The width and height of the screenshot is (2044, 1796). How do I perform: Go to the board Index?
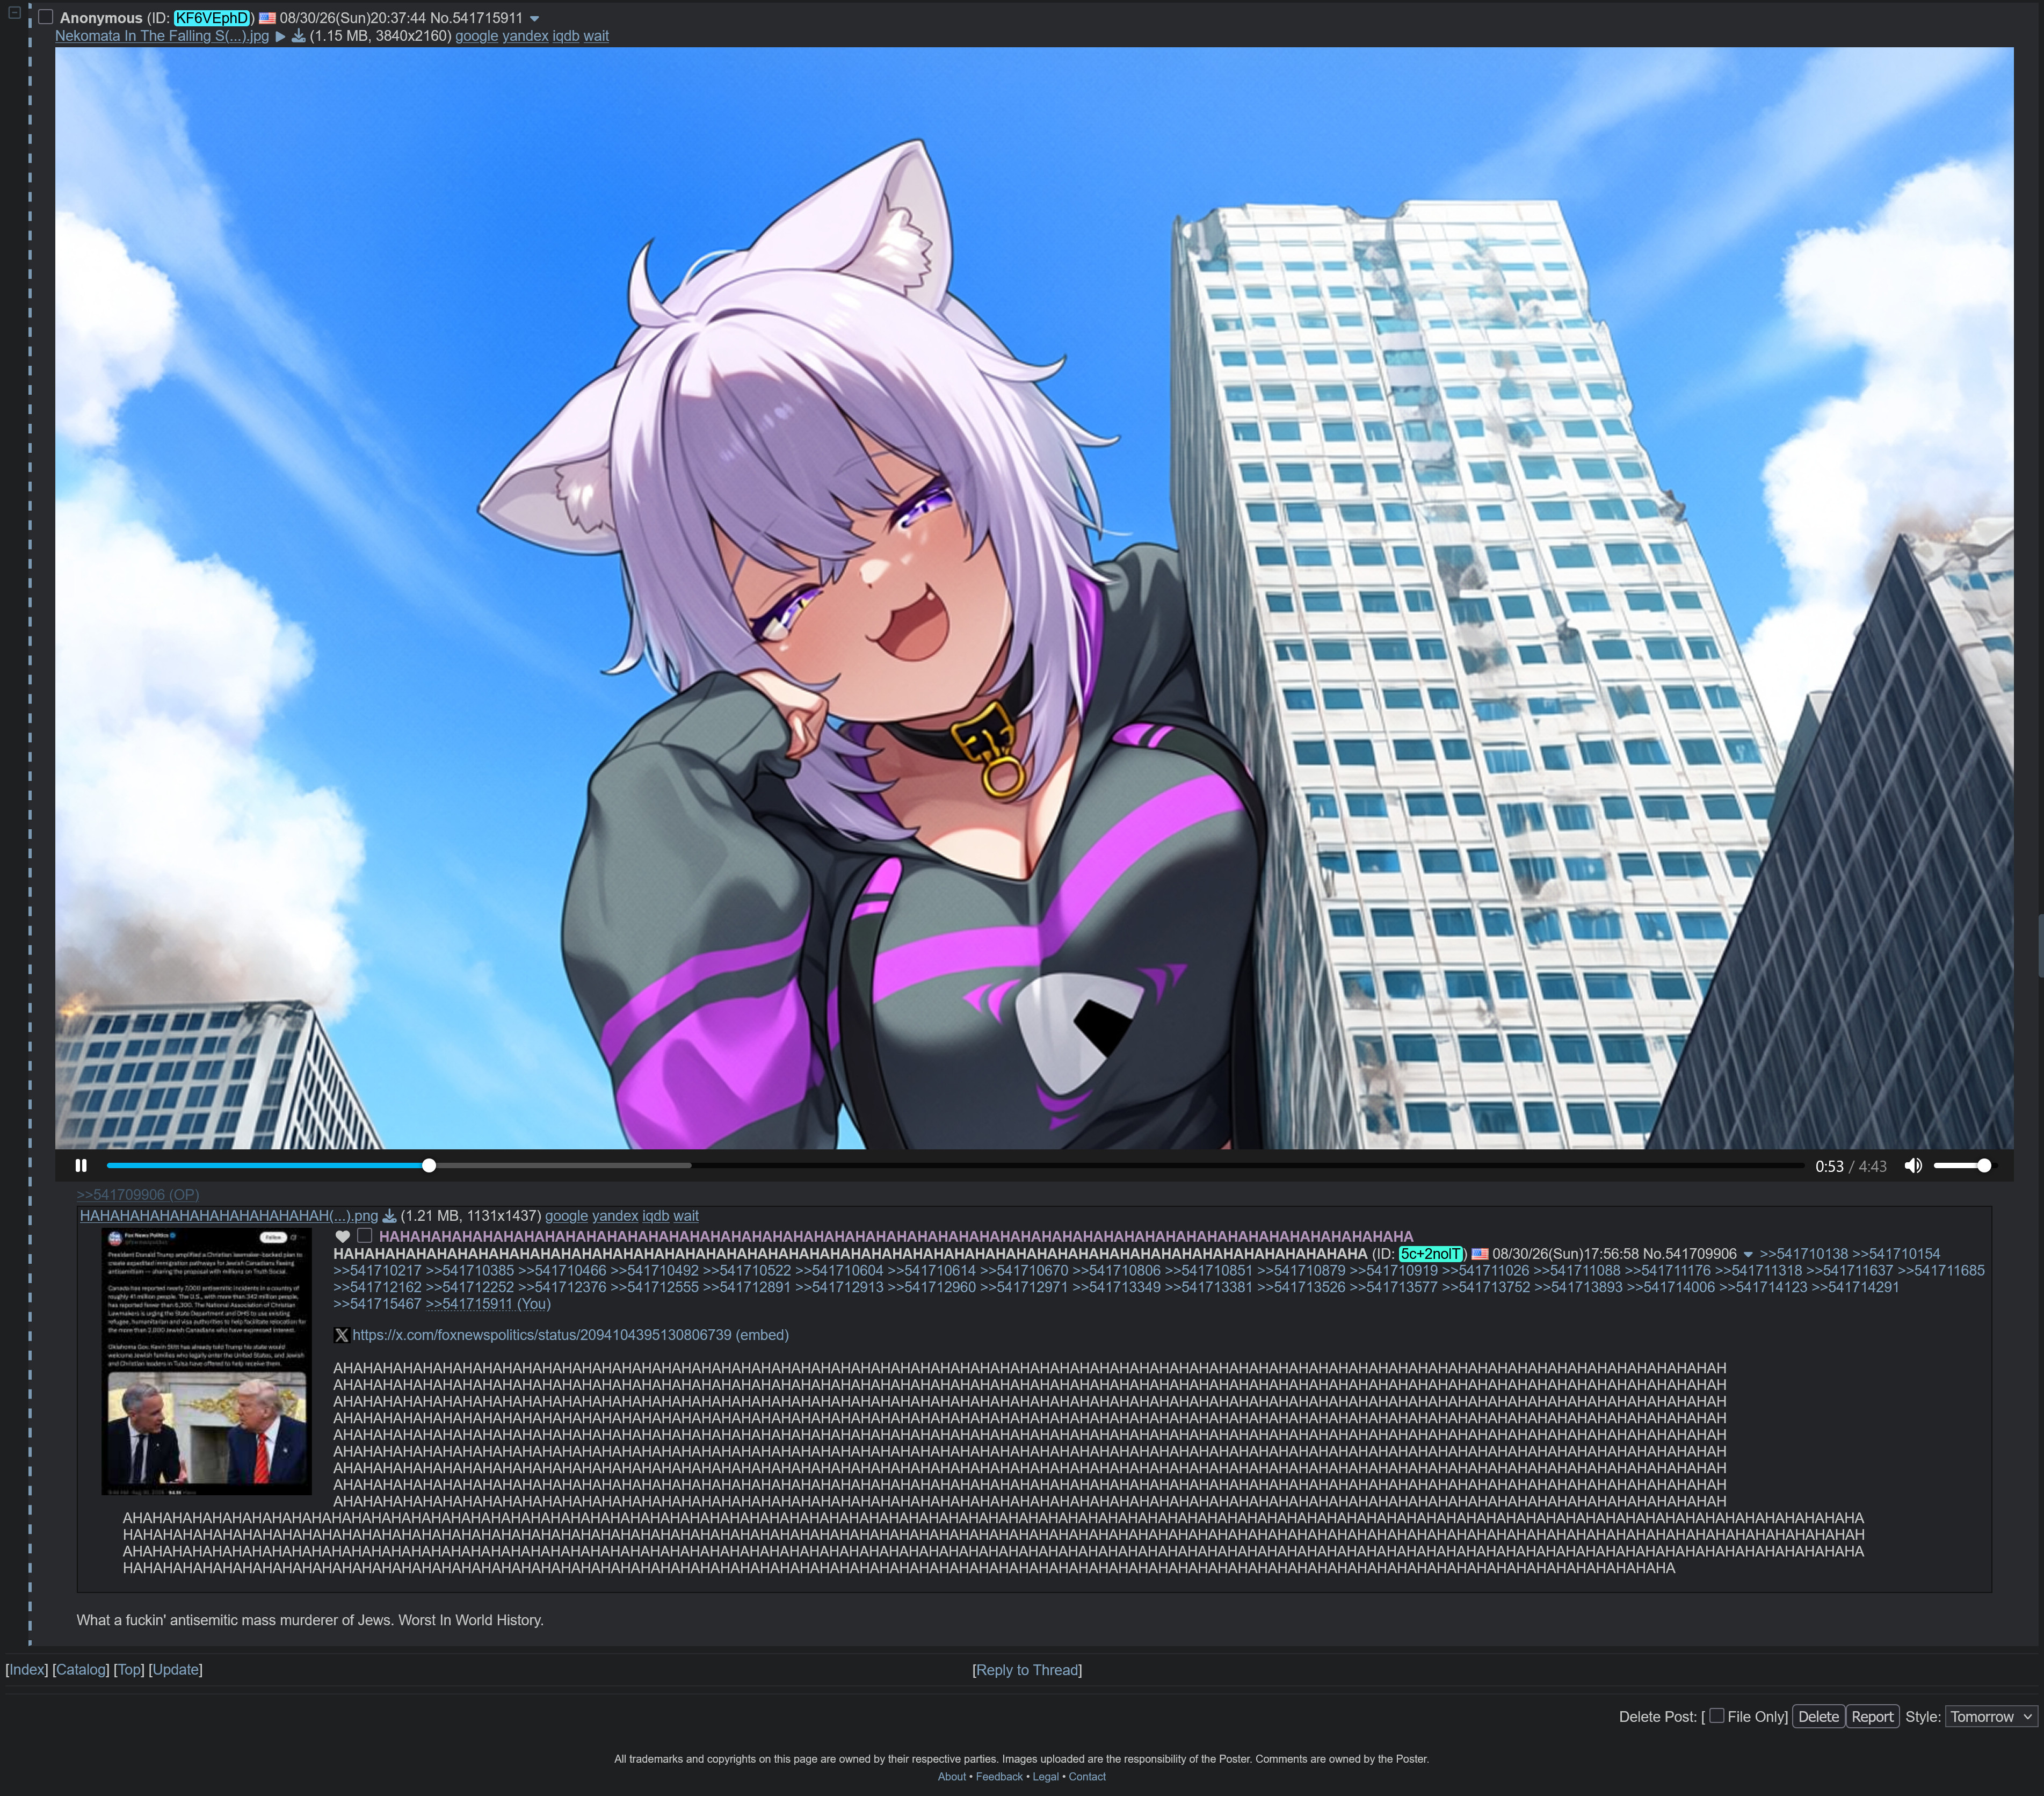[x=27, y=1670]
